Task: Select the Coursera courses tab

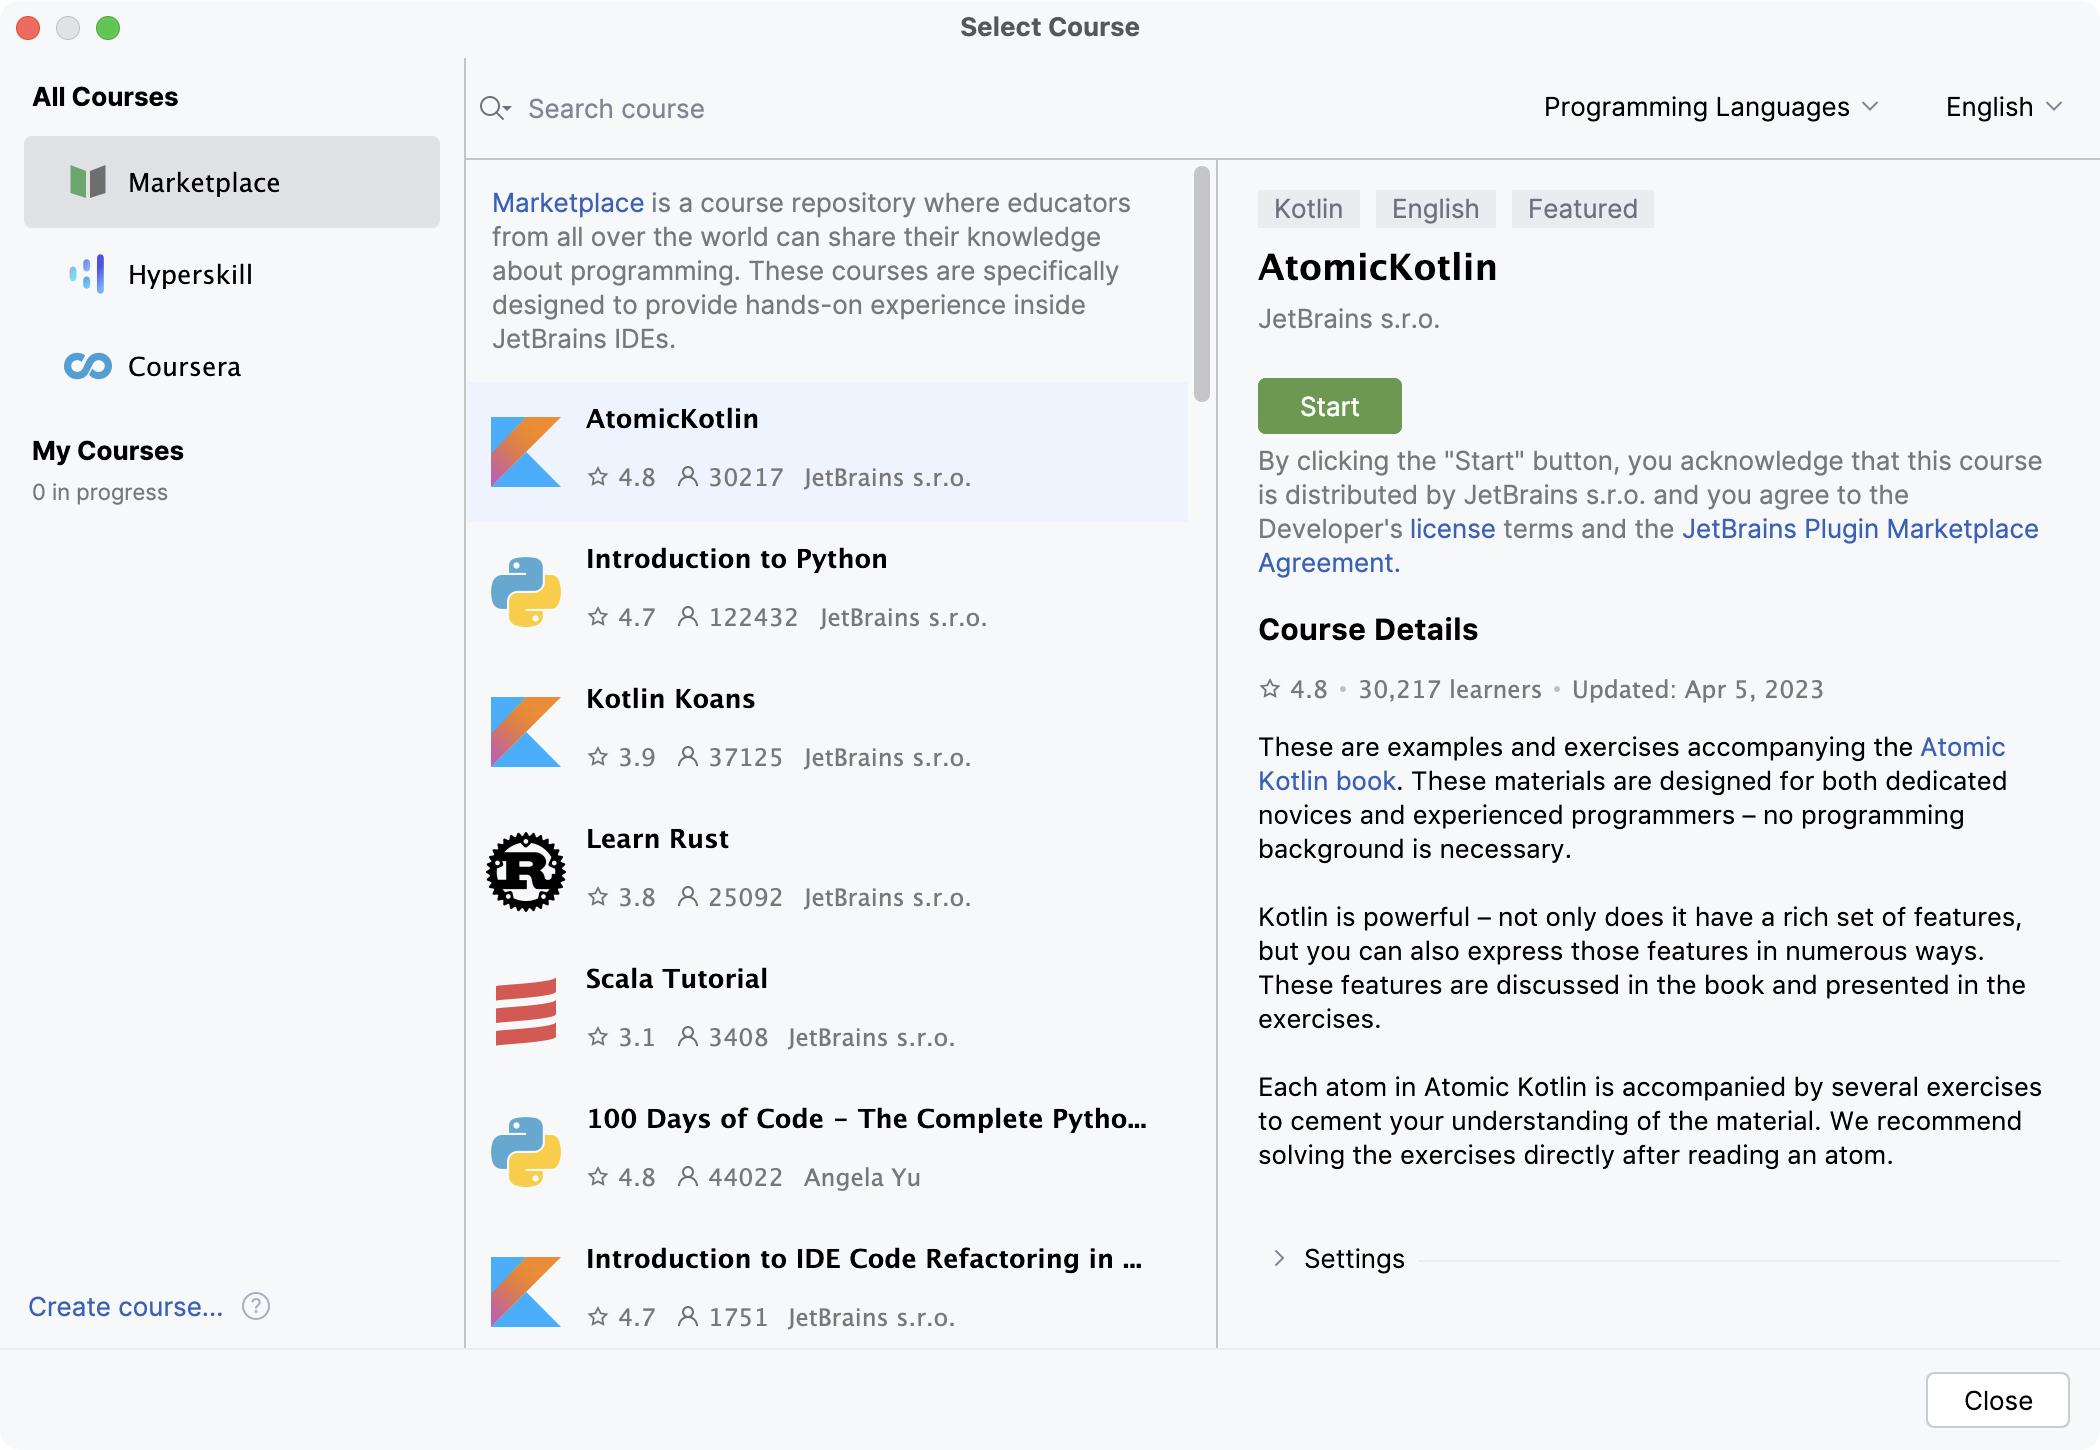Action: point(184,366)
